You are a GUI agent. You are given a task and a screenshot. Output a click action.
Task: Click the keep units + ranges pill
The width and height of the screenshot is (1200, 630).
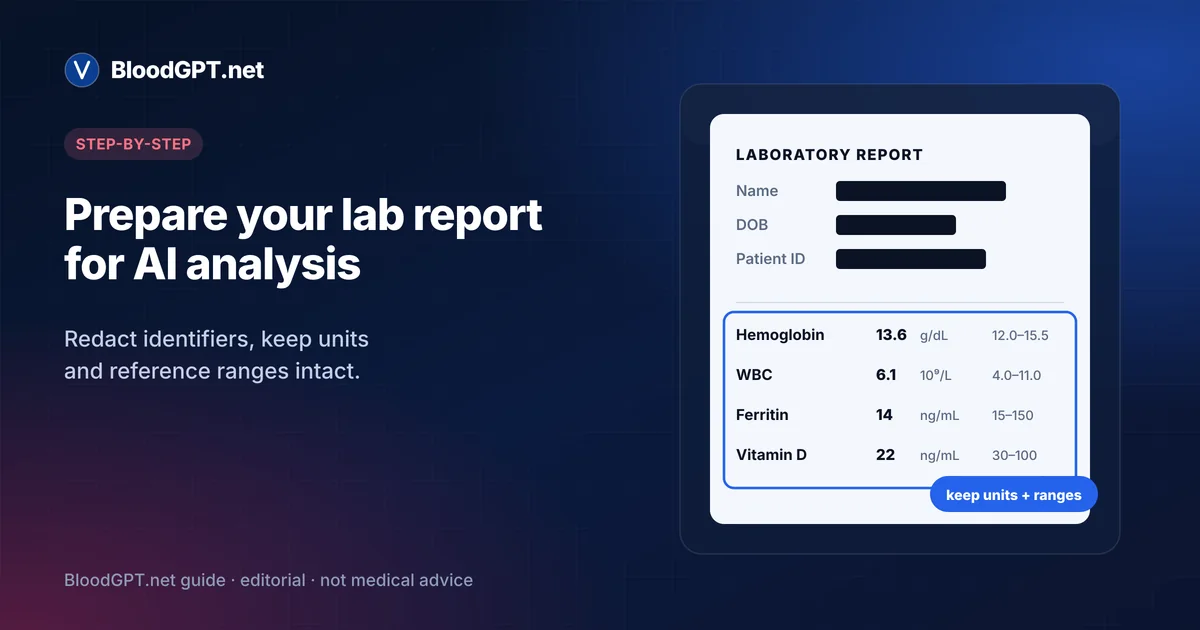point(1013,495)
